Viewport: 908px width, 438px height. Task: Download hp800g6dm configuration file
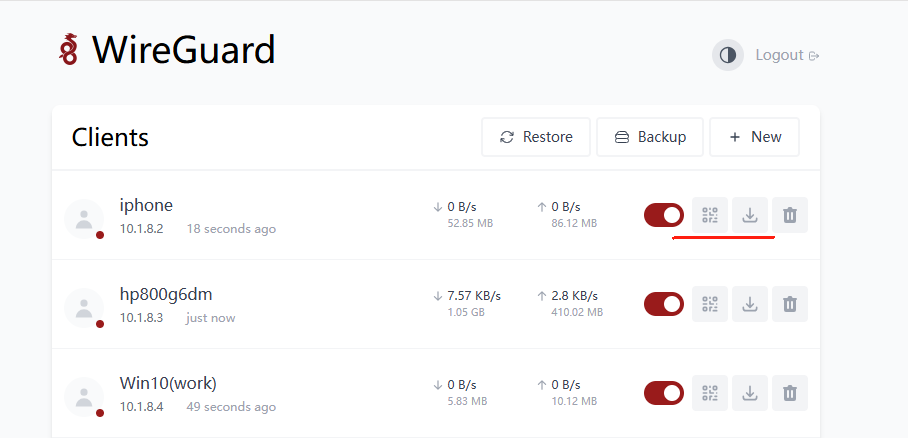pyautogui.click(x=750, y=304)
